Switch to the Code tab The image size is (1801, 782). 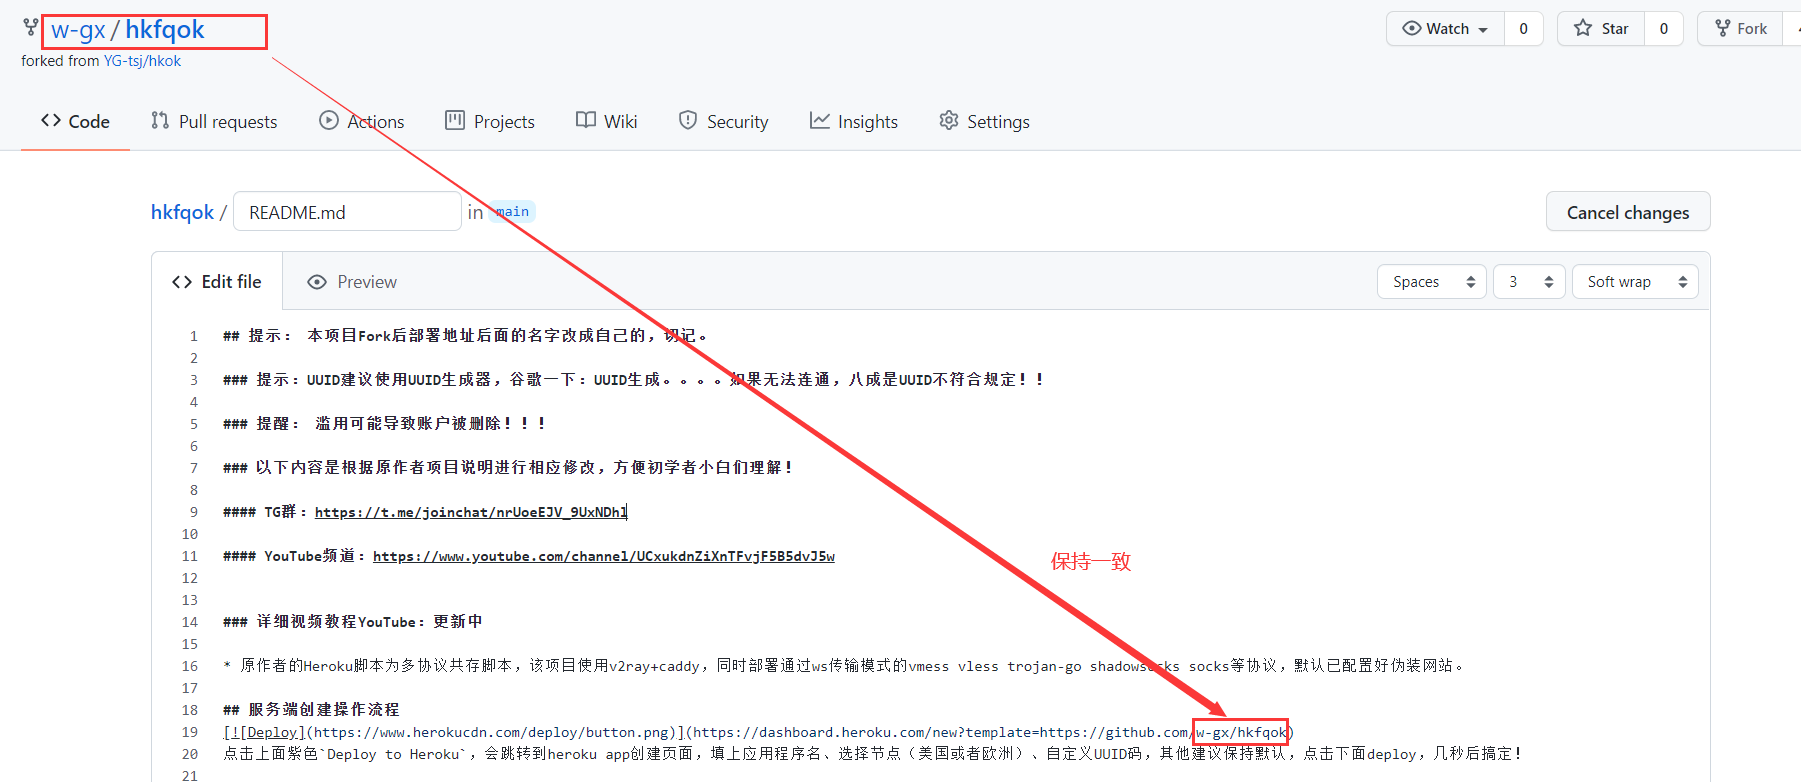[x=75, y=121]
